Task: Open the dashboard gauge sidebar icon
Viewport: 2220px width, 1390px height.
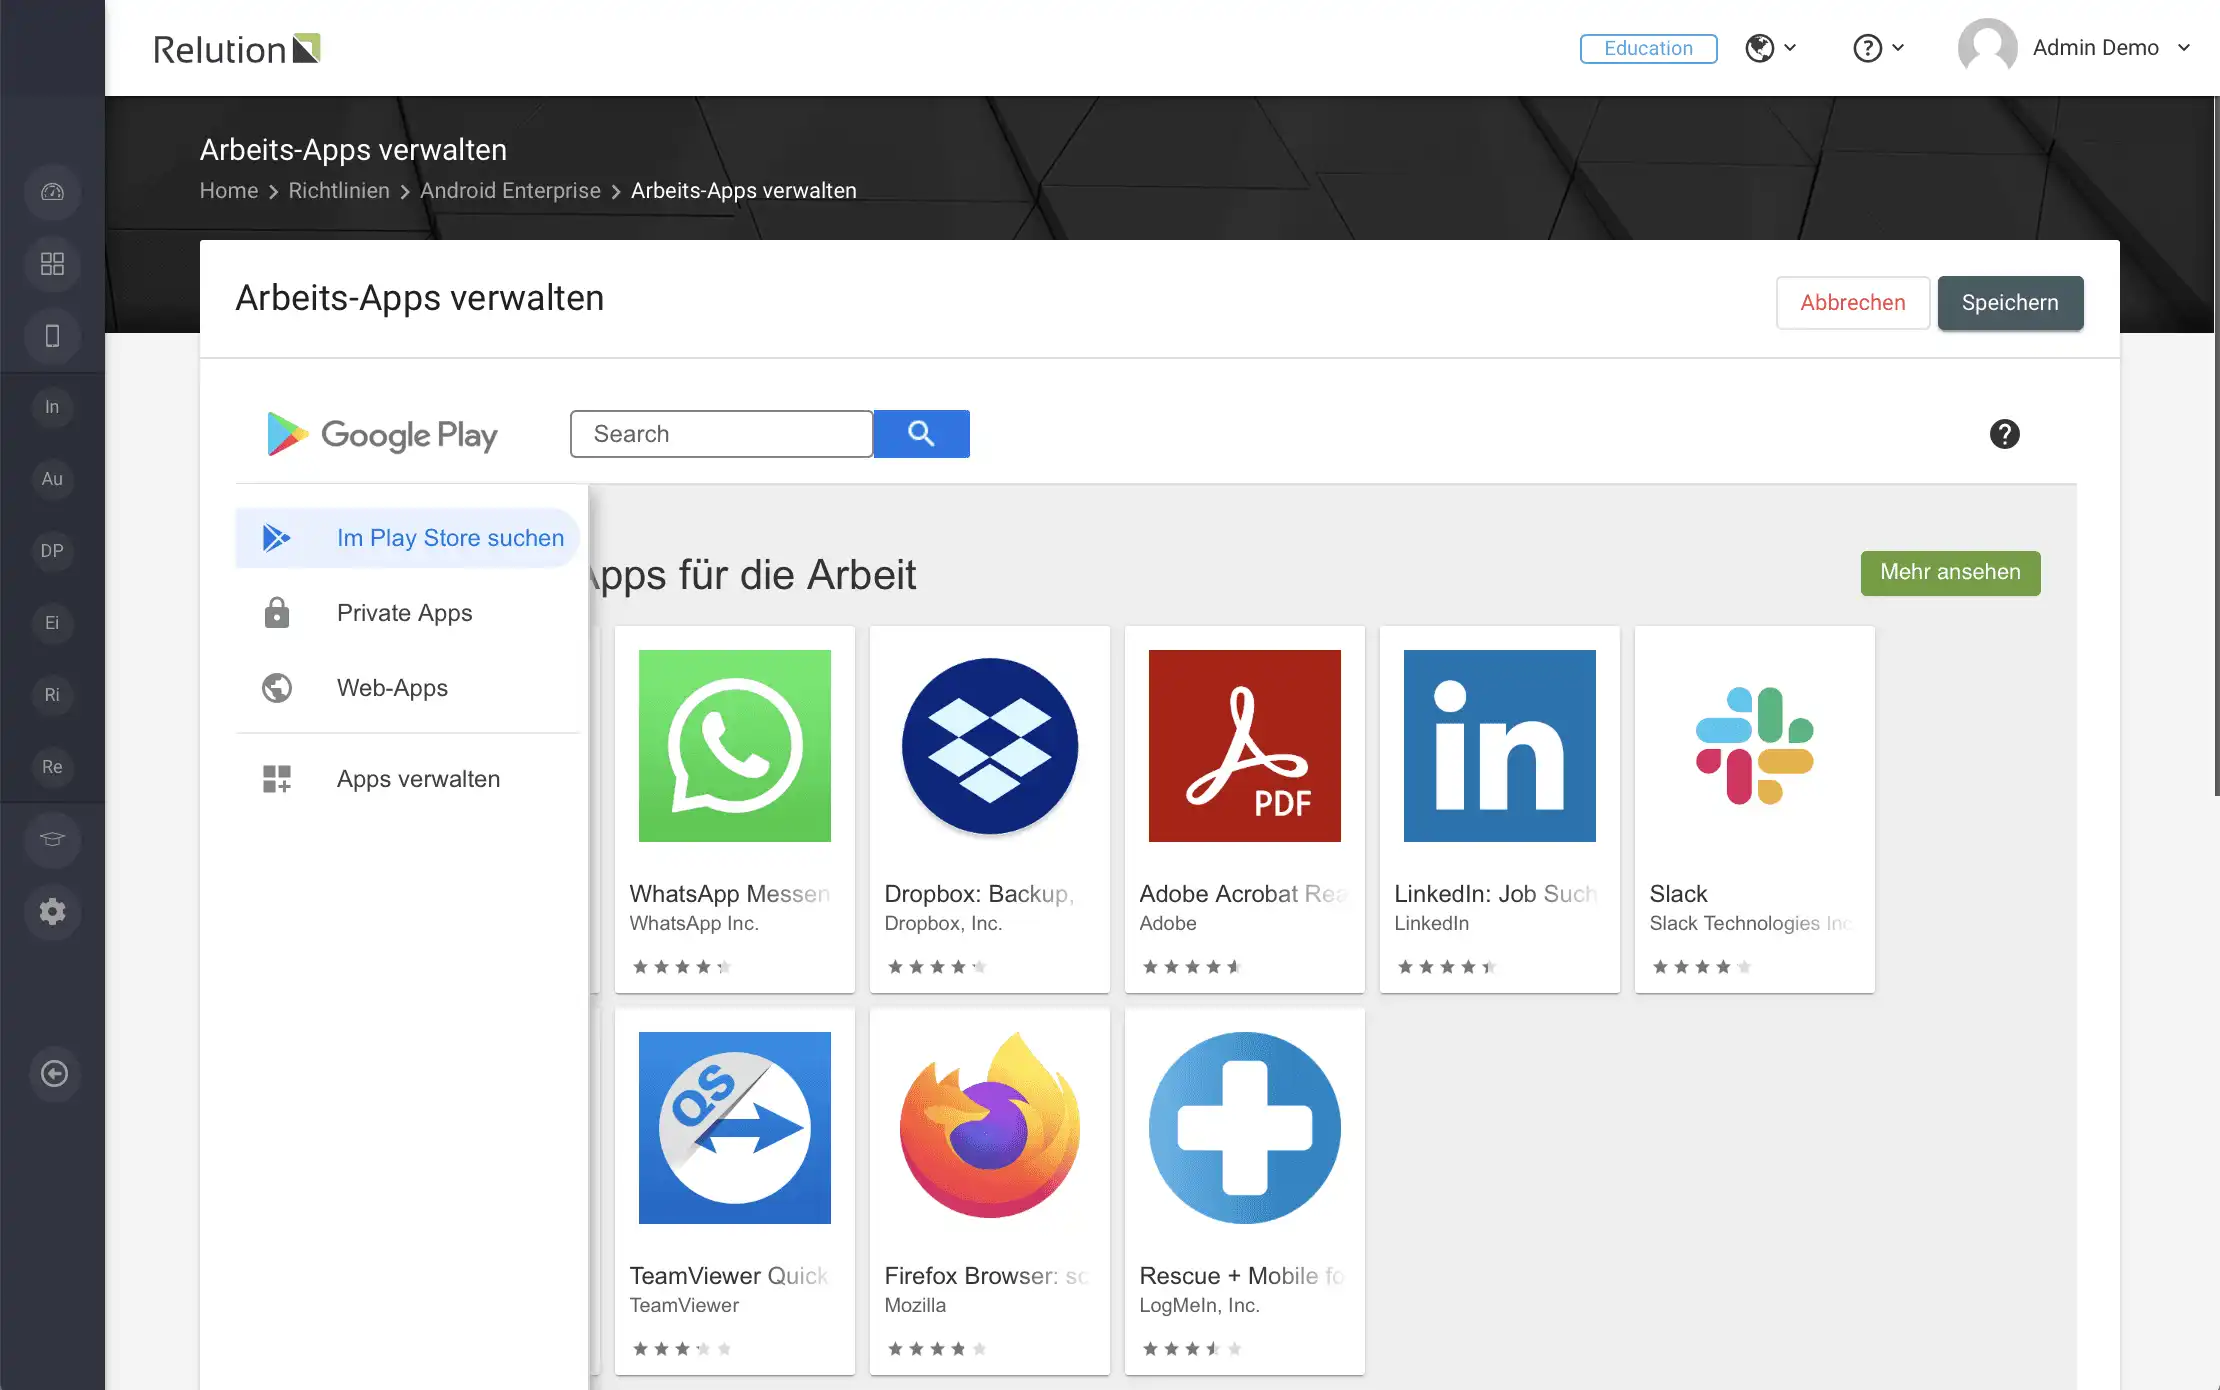Action: click(52, 192)
